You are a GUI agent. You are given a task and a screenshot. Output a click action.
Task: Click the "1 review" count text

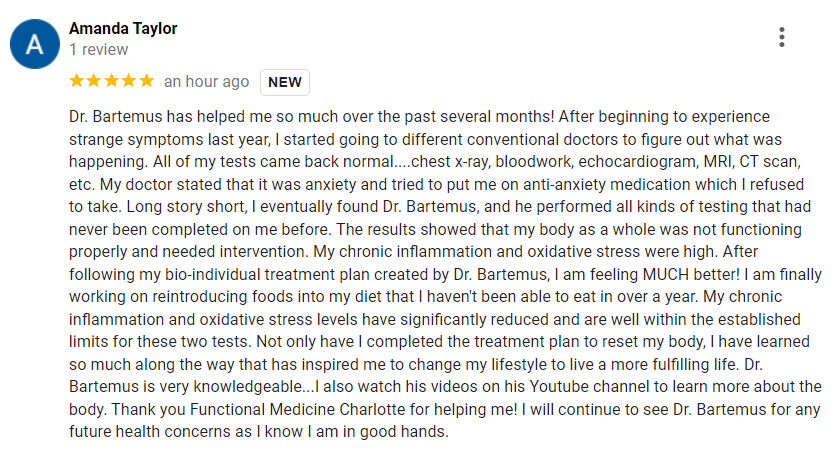click(98, 50)
